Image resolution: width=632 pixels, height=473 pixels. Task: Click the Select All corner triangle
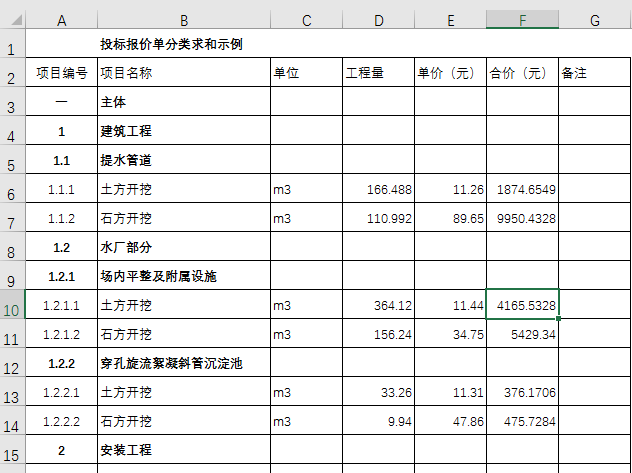pos(12,20)
